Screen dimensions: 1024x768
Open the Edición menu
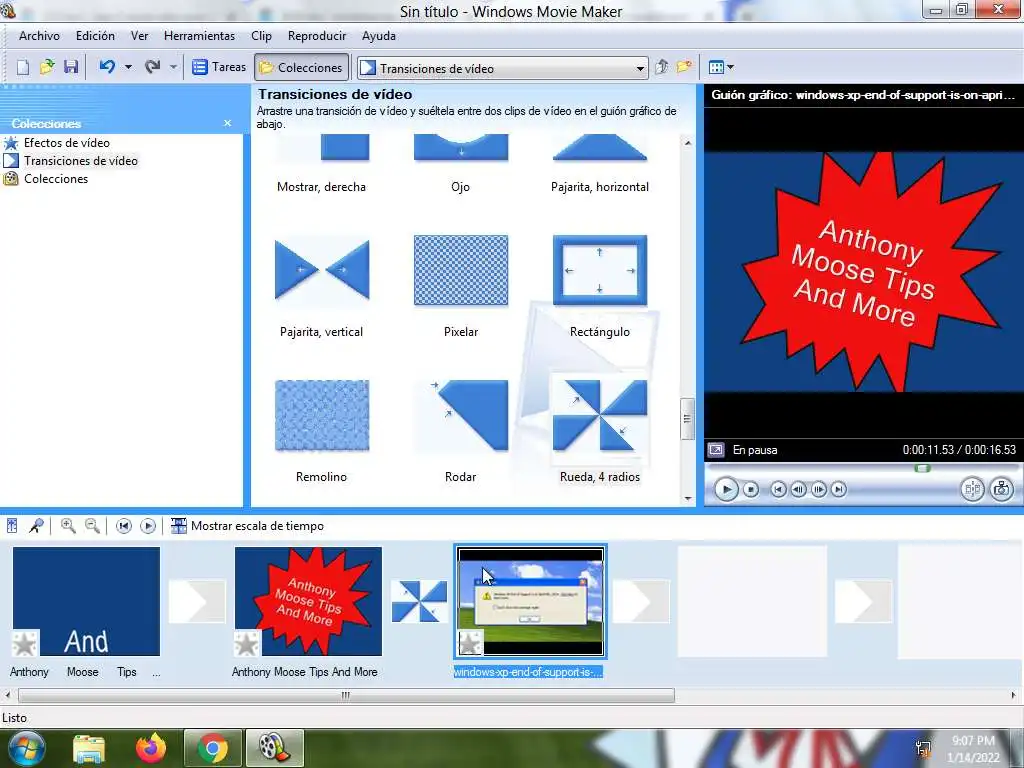pyautogui.click(x=95, y=36)
